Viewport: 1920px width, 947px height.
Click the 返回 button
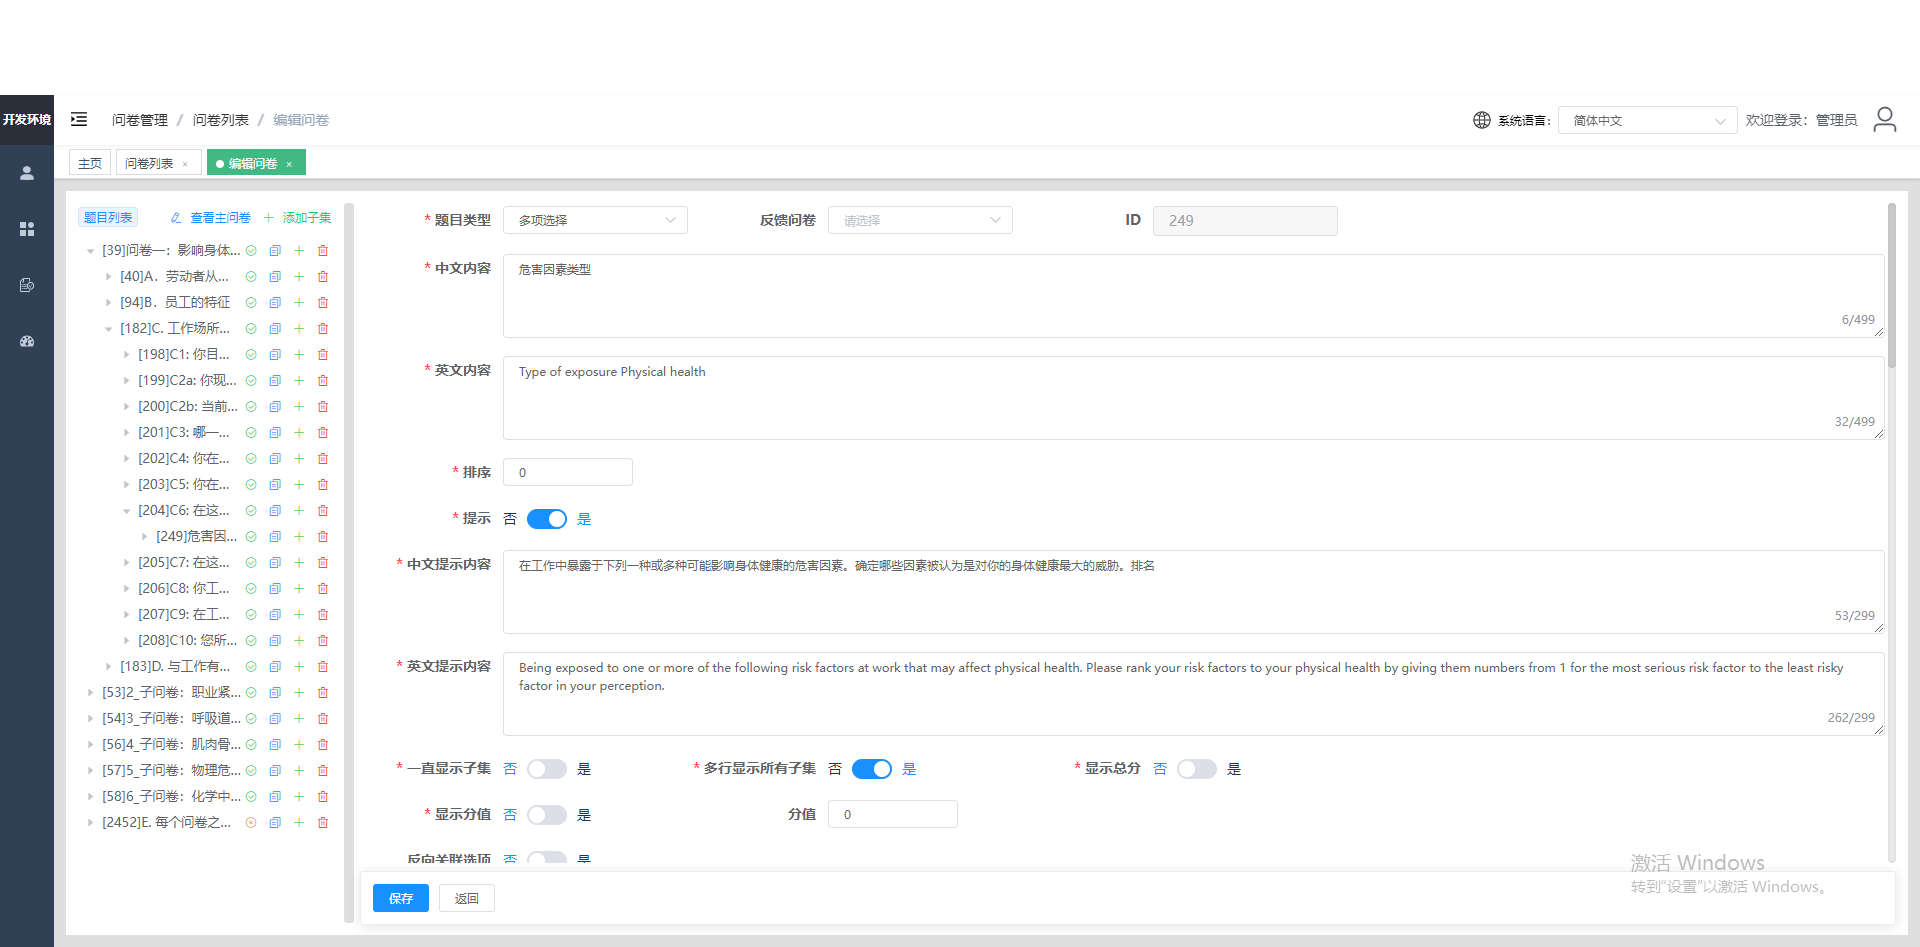coord(467,898)
